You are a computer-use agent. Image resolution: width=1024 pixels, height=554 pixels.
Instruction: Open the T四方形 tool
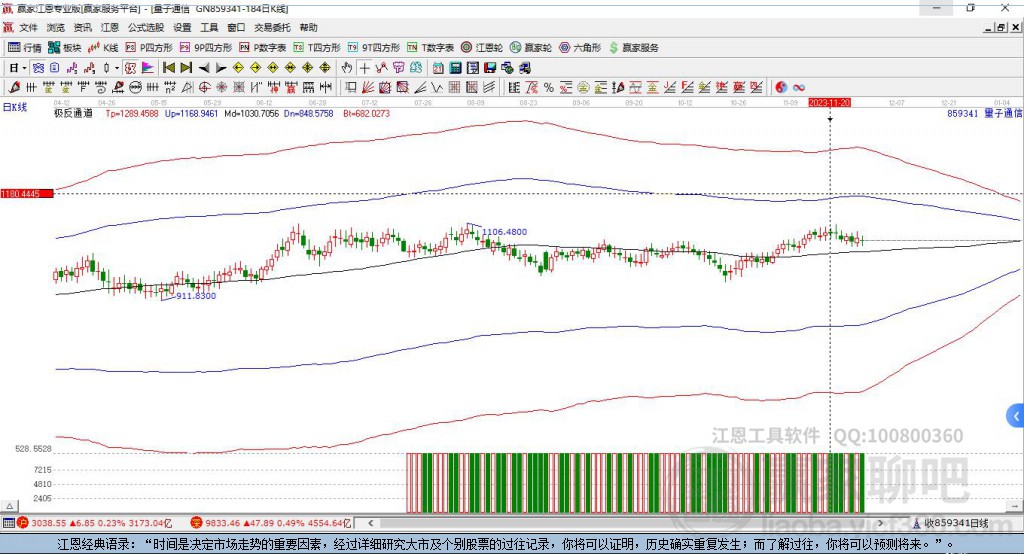(x=317, y=48)
